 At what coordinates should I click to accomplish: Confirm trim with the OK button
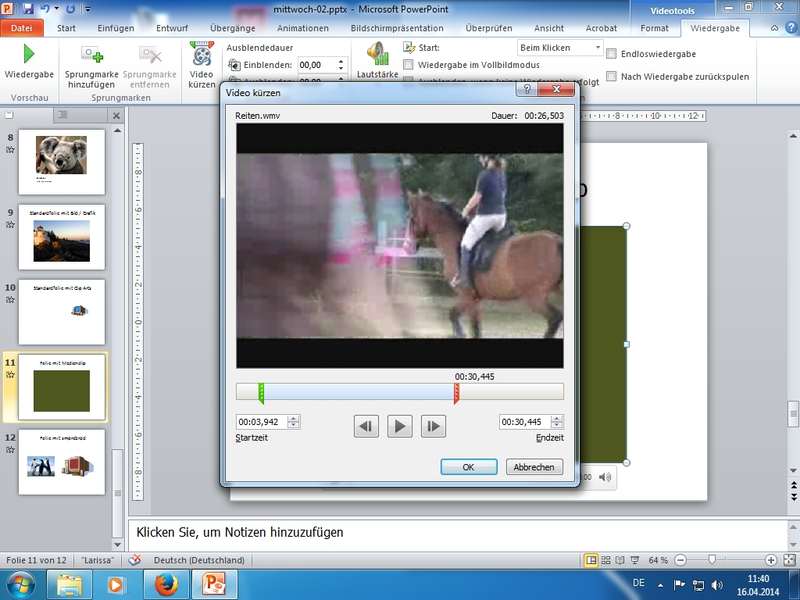pyautogui.click(x=468, y=467)
